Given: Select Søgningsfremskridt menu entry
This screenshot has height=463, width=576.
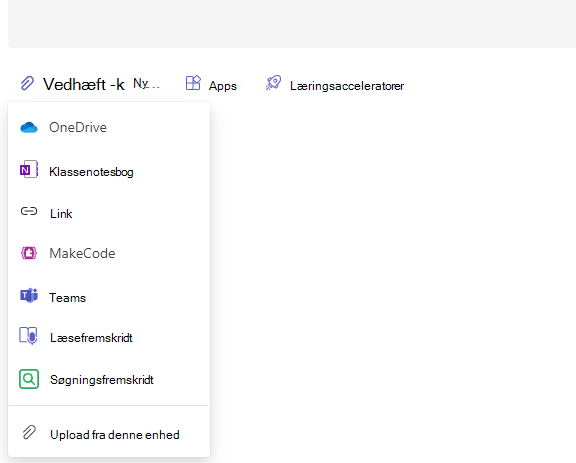Looking at the screenshot, I should point(102,380).
